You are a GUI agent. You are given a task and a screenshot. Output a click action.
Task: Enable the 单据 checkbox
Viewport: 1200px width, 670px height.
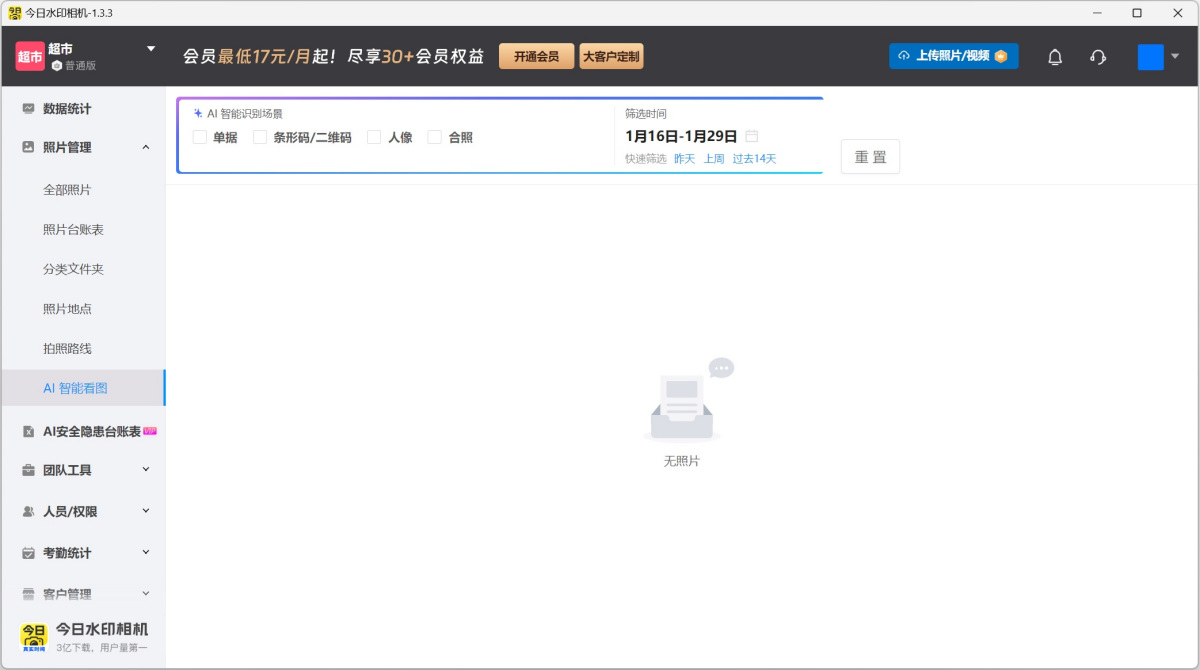200,137
